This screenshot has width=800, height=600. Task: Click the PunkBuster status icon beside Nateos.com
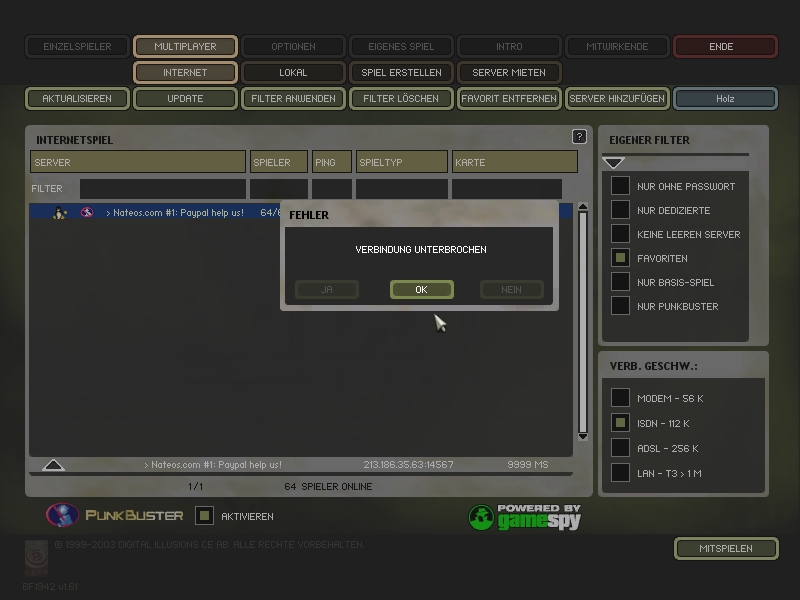coord(87,213)
